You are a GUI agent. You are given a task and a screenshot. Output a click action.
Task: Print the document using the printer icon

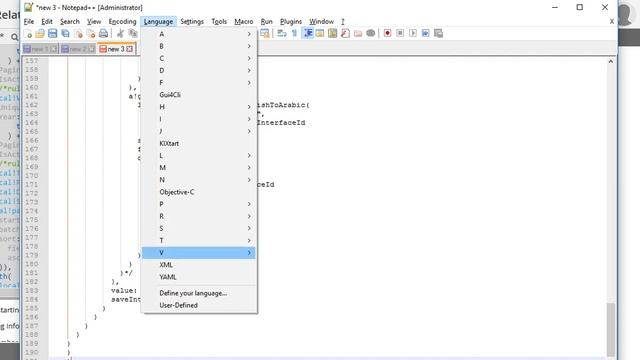coord(104,33)
